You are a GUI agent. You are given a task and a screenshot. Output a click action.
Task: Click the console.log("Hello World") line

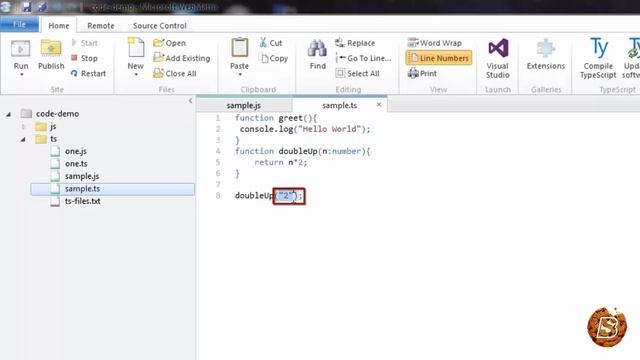click(x=305, y=129)
